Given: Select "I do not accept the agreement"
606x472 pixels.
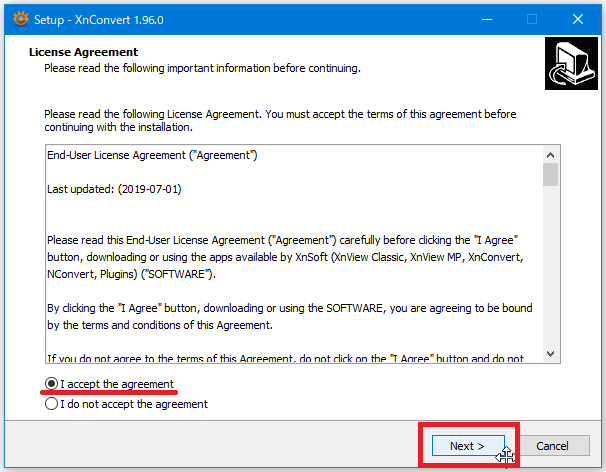Looking at the screenshot, I should click(52, 404).
